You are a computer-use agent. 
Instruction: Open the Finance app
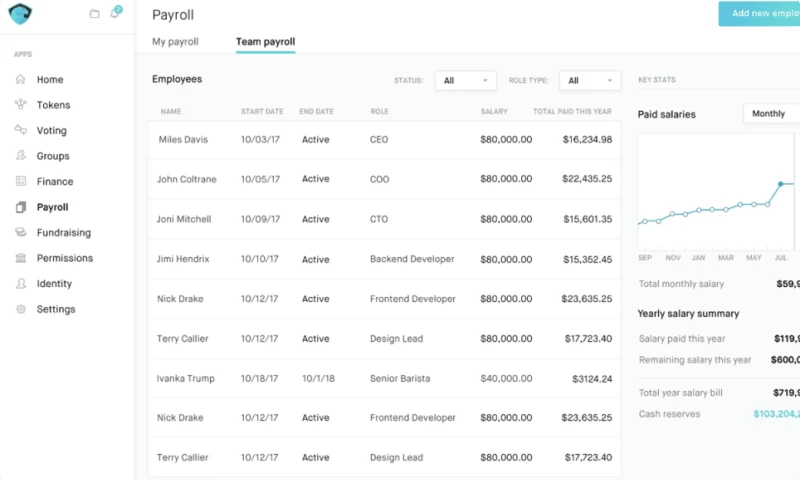point(55,182)
